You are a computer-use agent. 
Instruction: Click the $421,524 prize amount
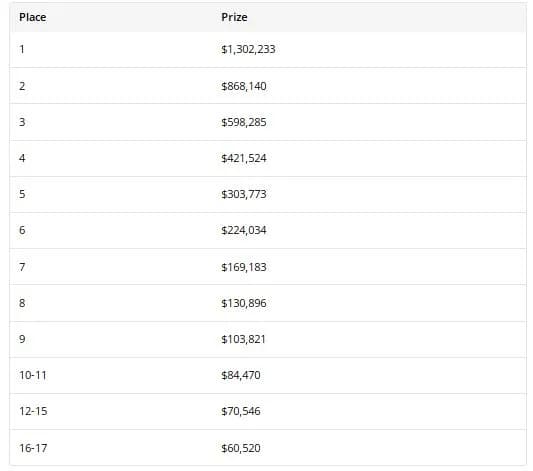point(244,158)
